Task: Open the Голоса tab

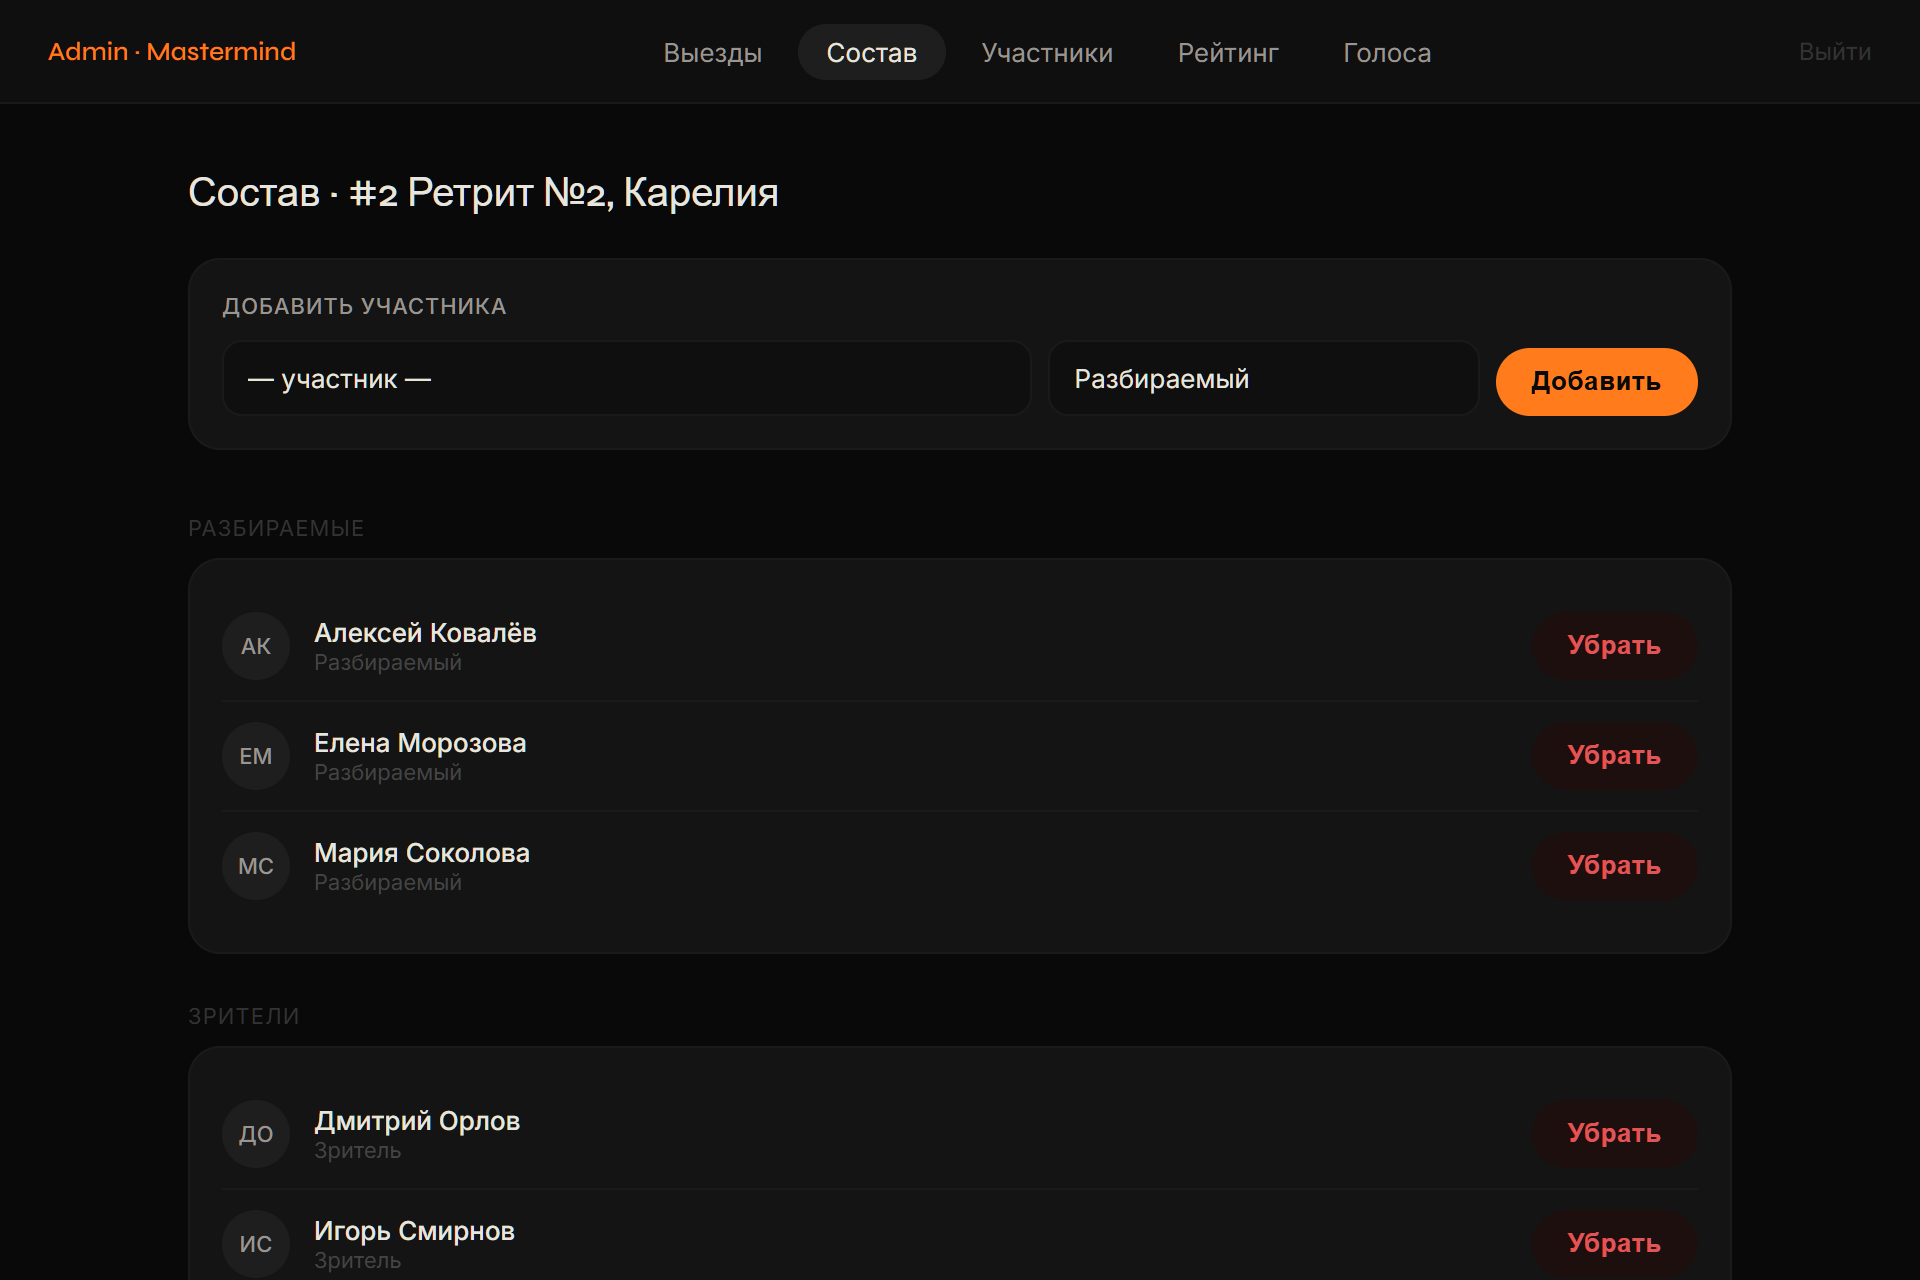Action: [1387, 52]
